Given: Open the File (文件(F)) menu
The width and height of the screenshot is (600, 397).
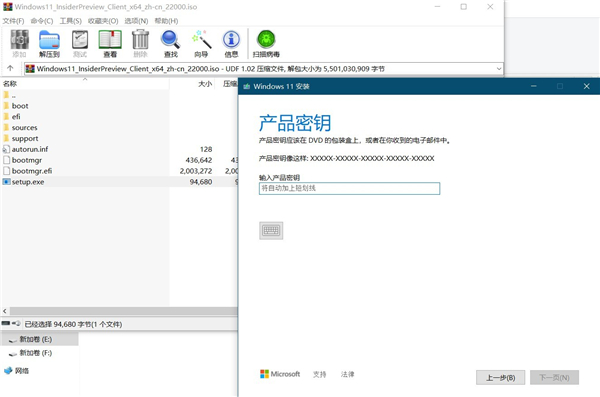Looking at the screenshot, I should point(13,21).
